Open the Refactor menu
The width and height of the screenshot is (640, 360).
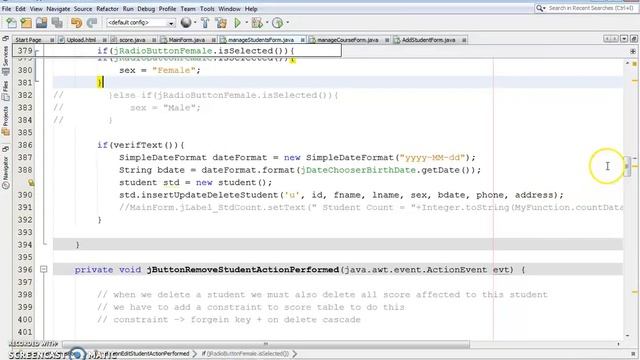[107, 9]
